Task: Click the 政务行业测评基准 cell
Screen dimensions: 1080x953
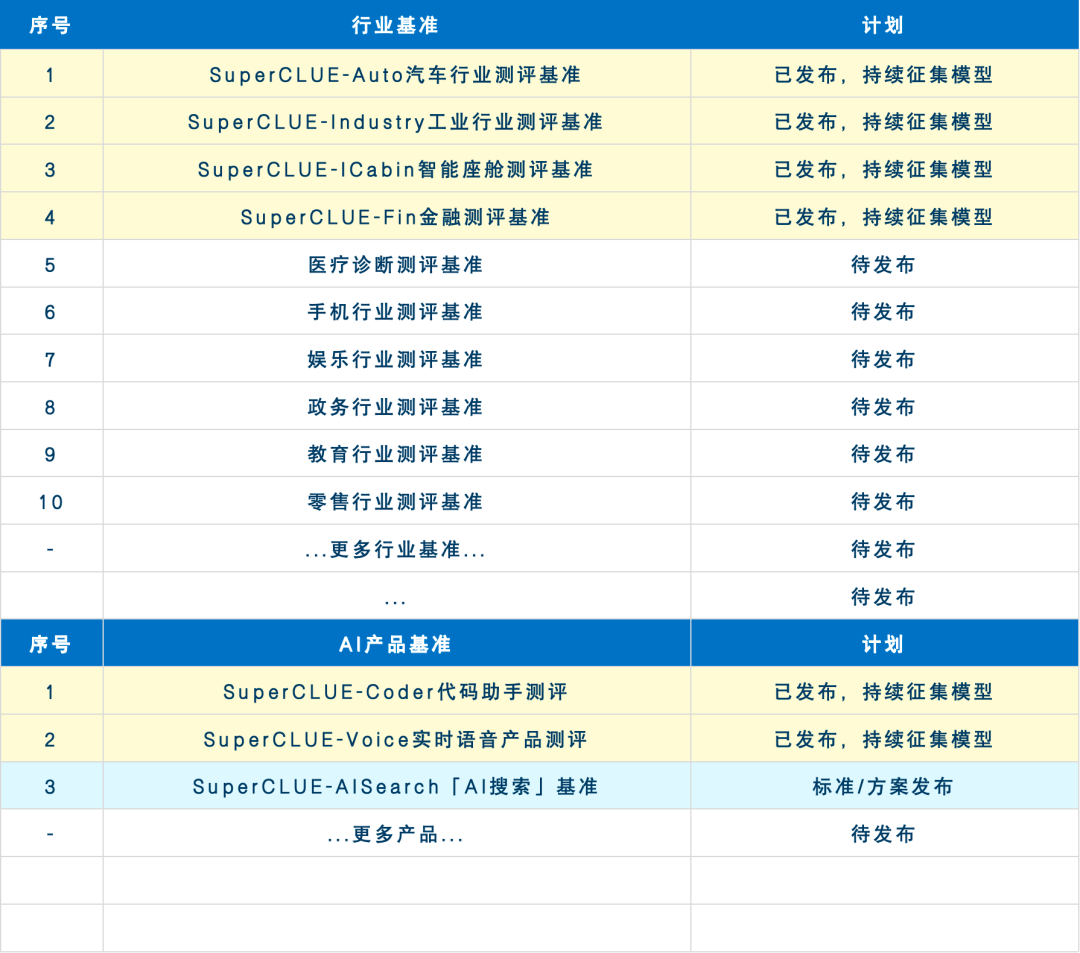Action: (395, 407)
